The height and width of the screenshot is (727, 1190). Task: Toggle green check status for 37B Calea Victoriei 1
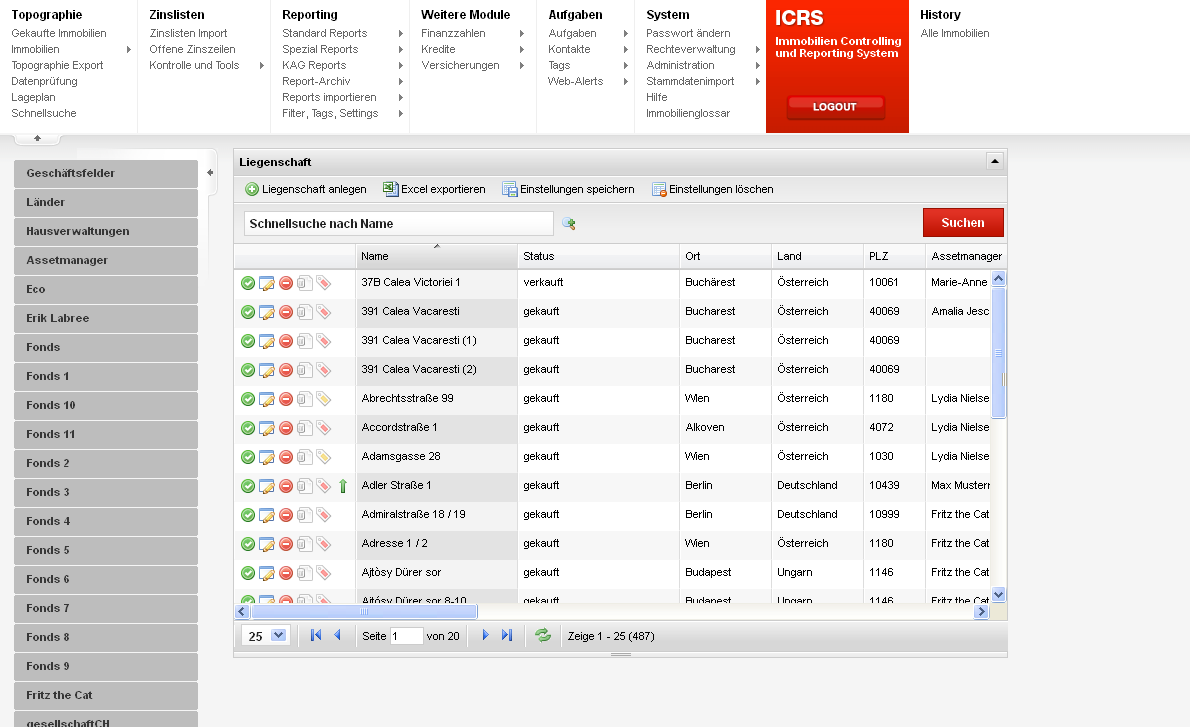[247, 283]
